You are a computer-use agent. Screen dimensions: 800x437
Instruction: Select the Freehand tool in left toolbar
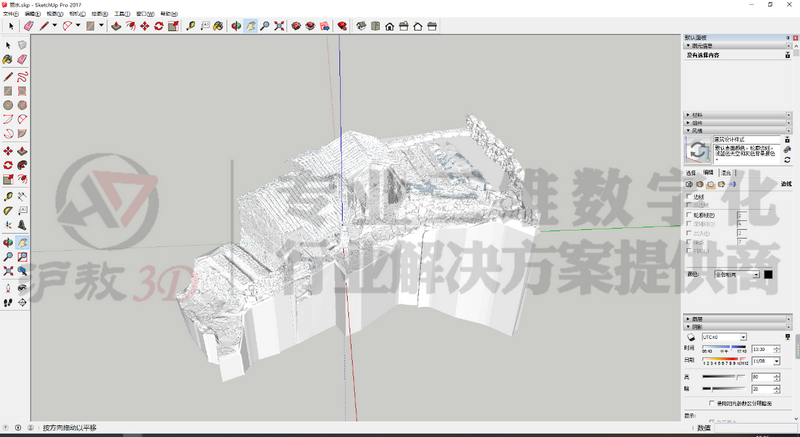[22, 77]
